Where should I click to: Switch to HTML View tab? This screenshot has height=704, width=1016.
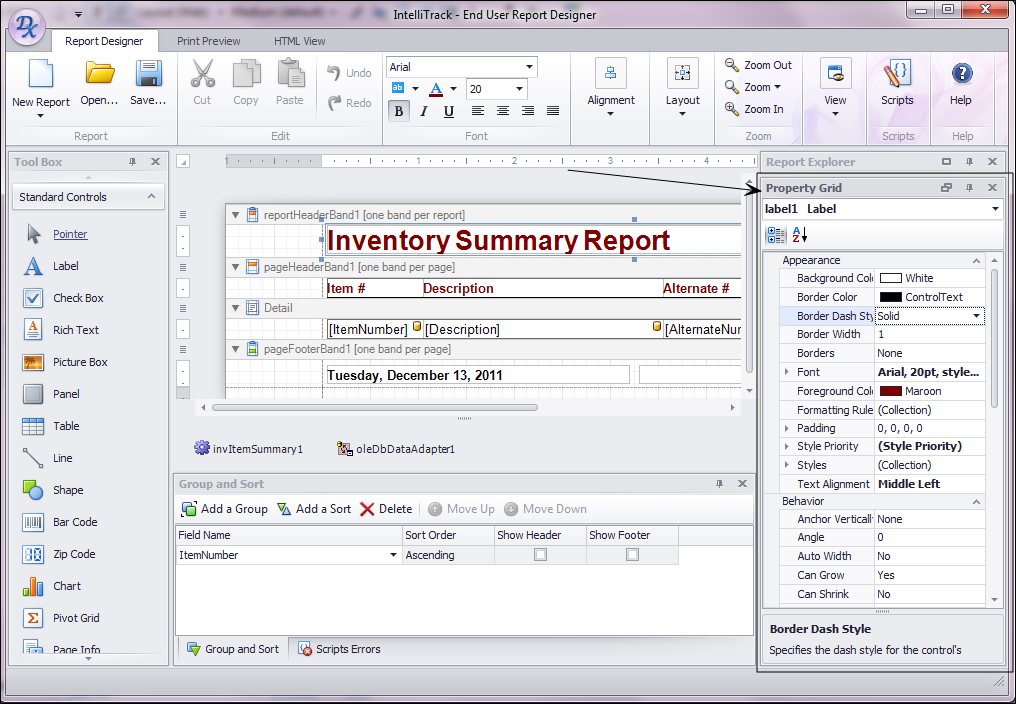pyautogui.click(x=299, y=41)
